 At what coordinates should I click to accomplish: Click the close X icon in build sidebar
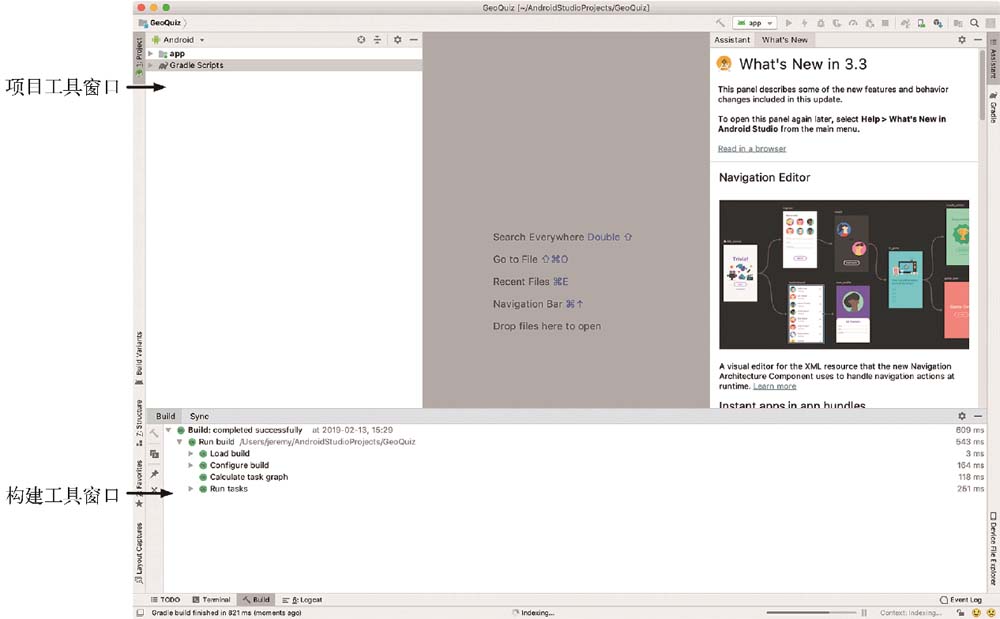point(154,490)
